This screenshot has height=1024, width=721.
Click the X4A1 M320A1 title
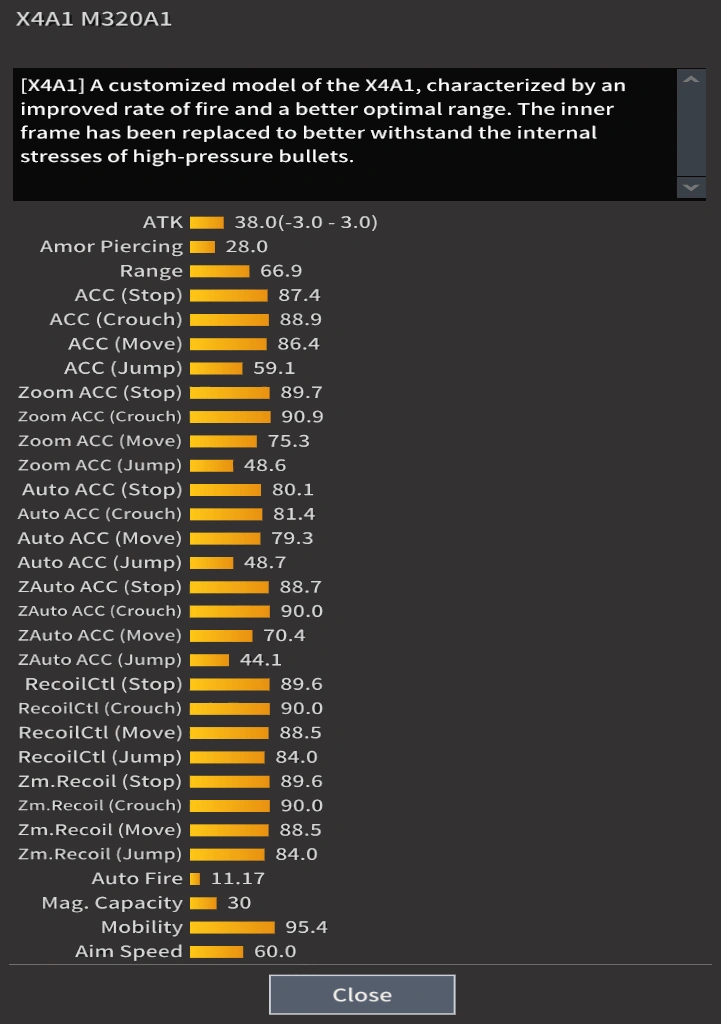[93, 19]
